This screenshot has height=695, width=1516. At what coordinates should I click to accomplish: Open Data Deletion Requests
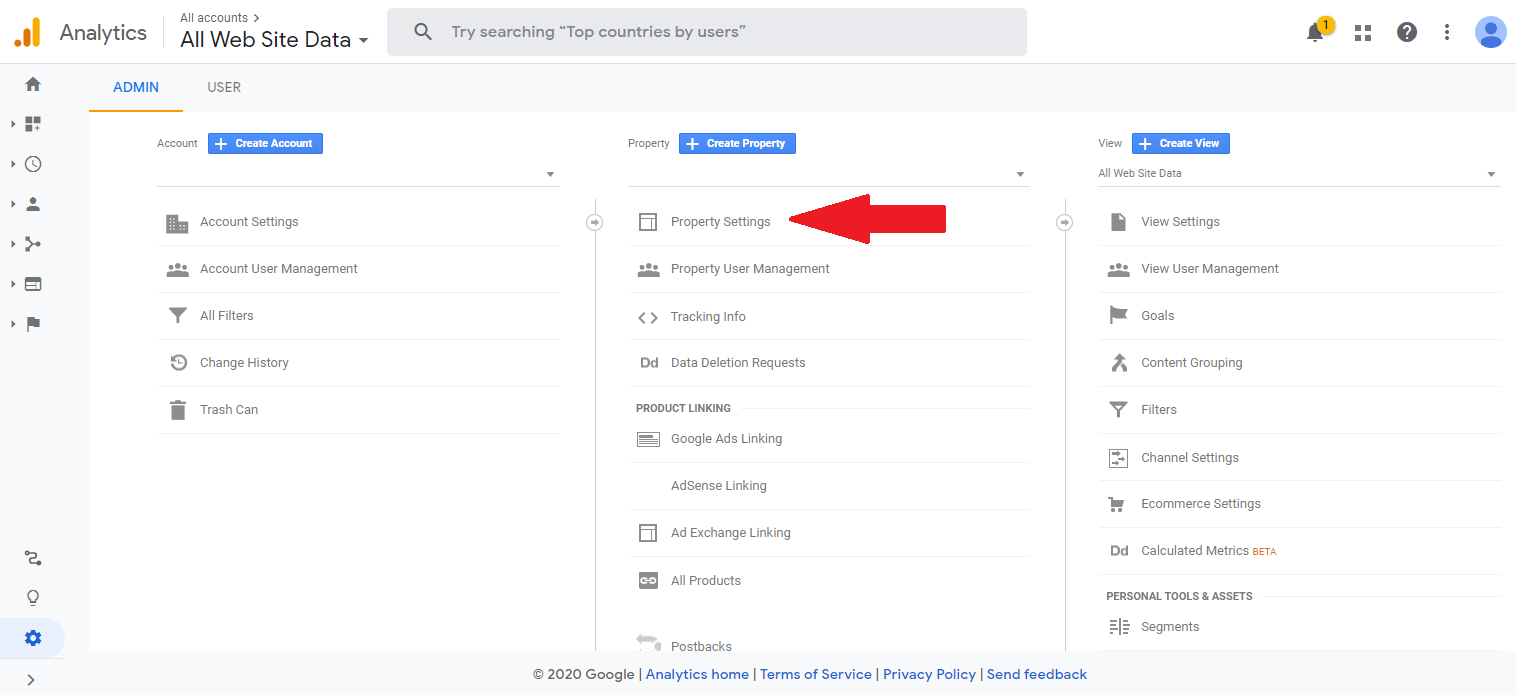(x=738, y=363)
